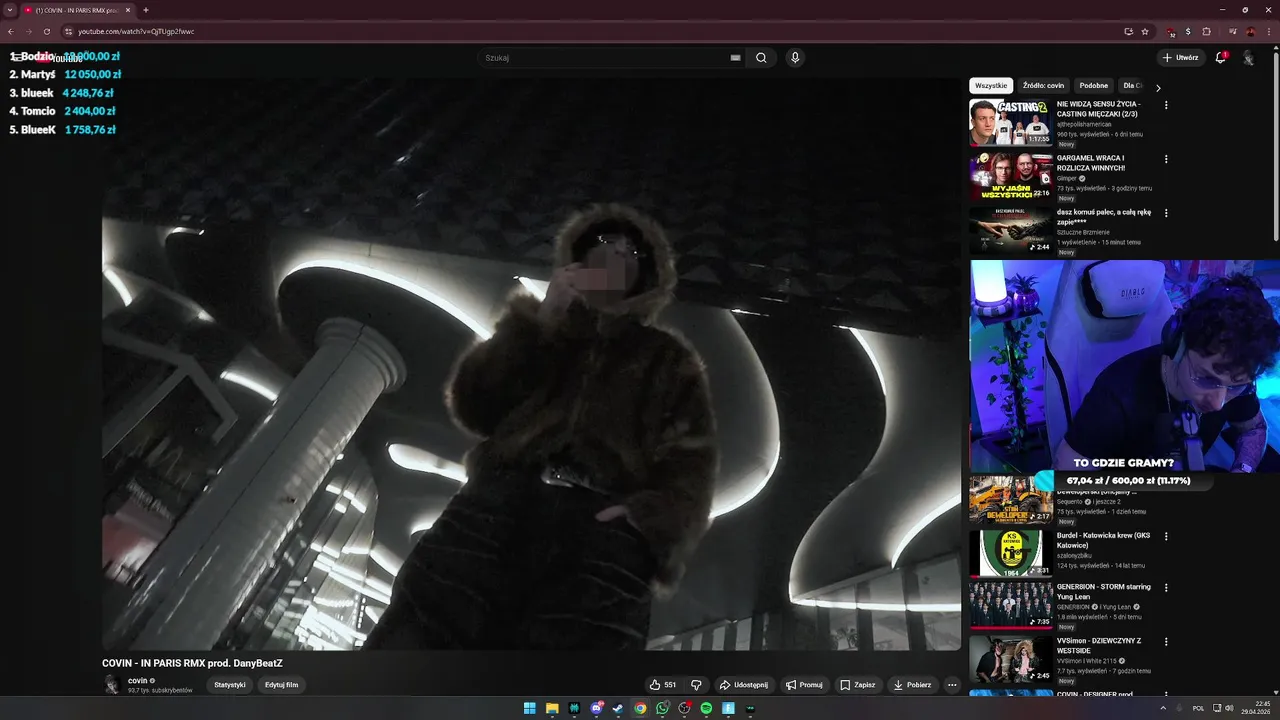Image resolution: width=1280 pixels, height=720 pixels.
Task: Click the volume icon in system tray
Action: click(1229, 708)
